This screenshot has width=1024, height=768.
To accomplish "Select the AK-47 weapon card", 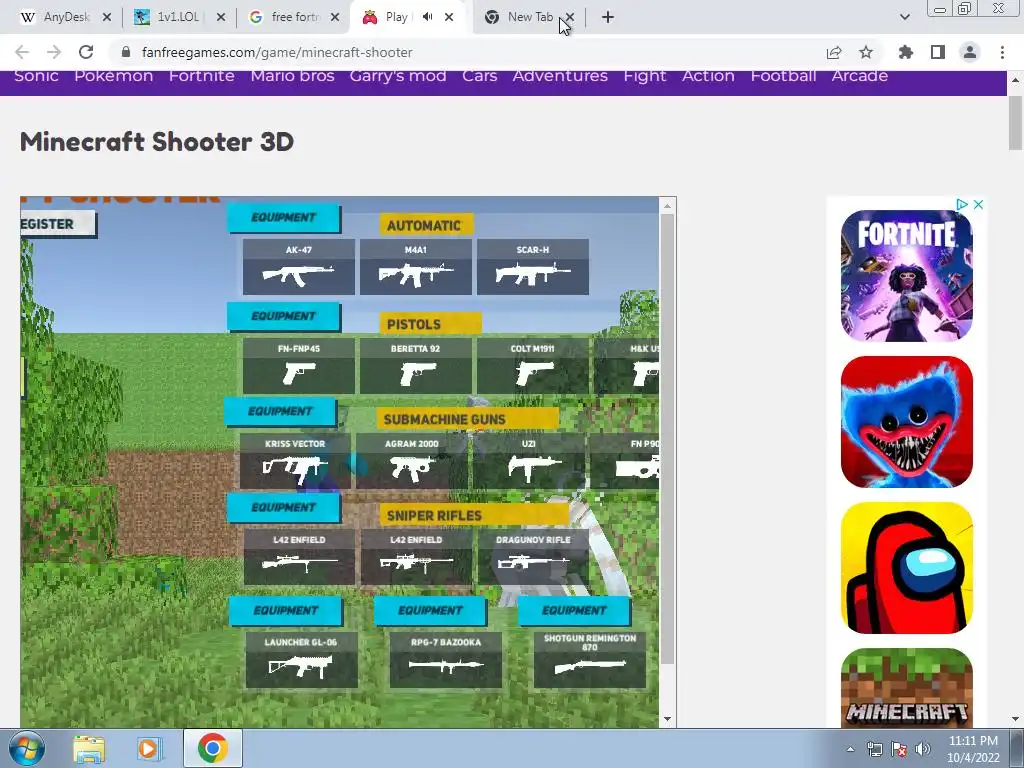I will coord(298,266).
